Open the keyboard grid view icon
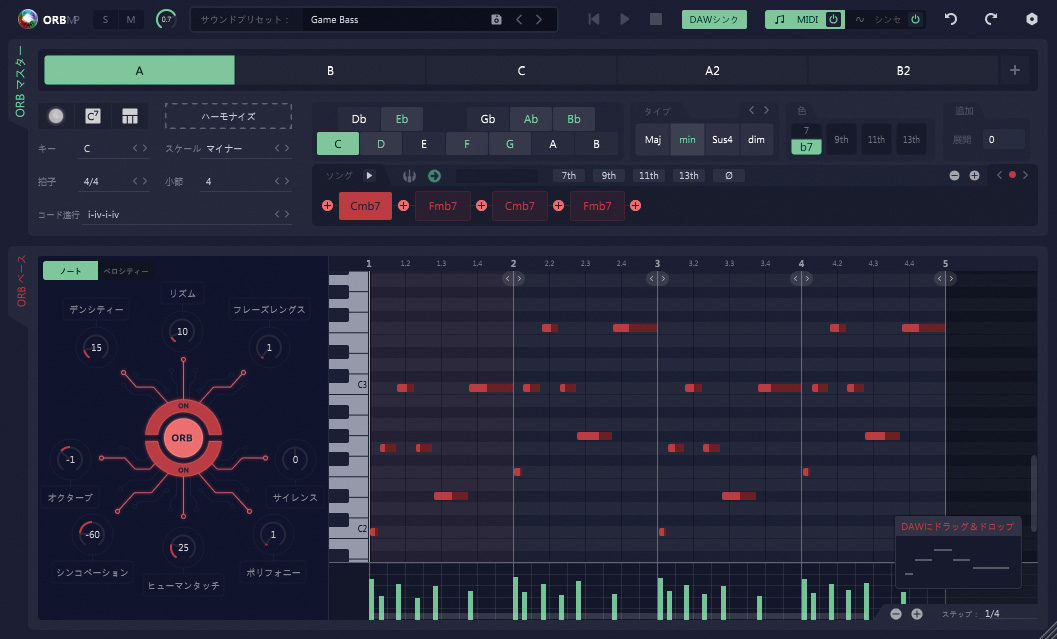This screenshot has width=1057, height=639. 129,116
